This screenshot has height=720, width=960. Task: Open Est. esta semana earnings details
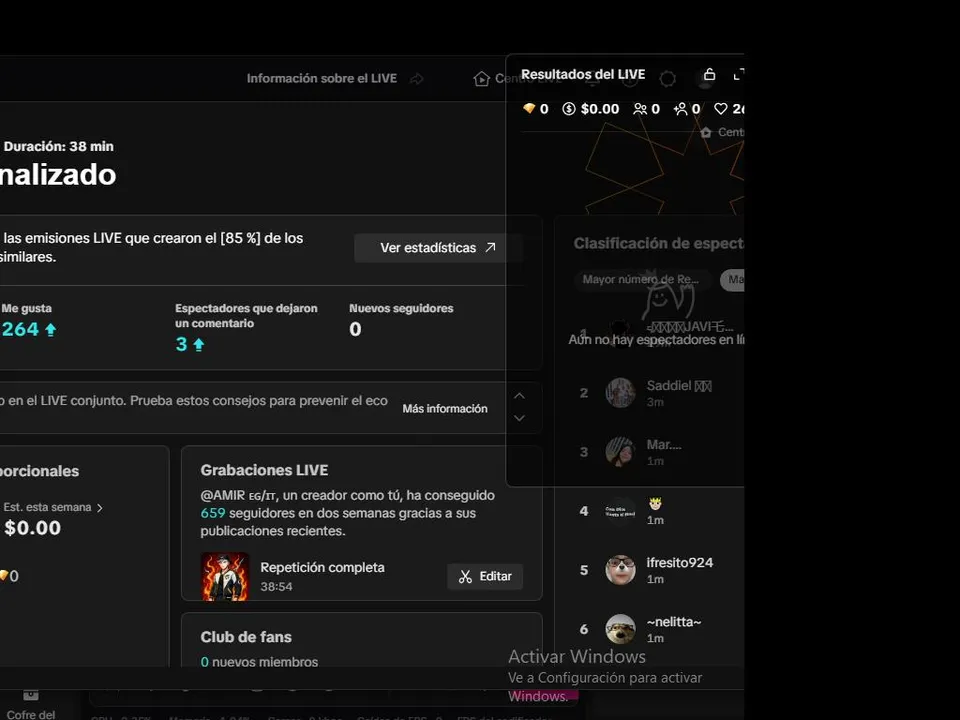[x=53, y=508]
